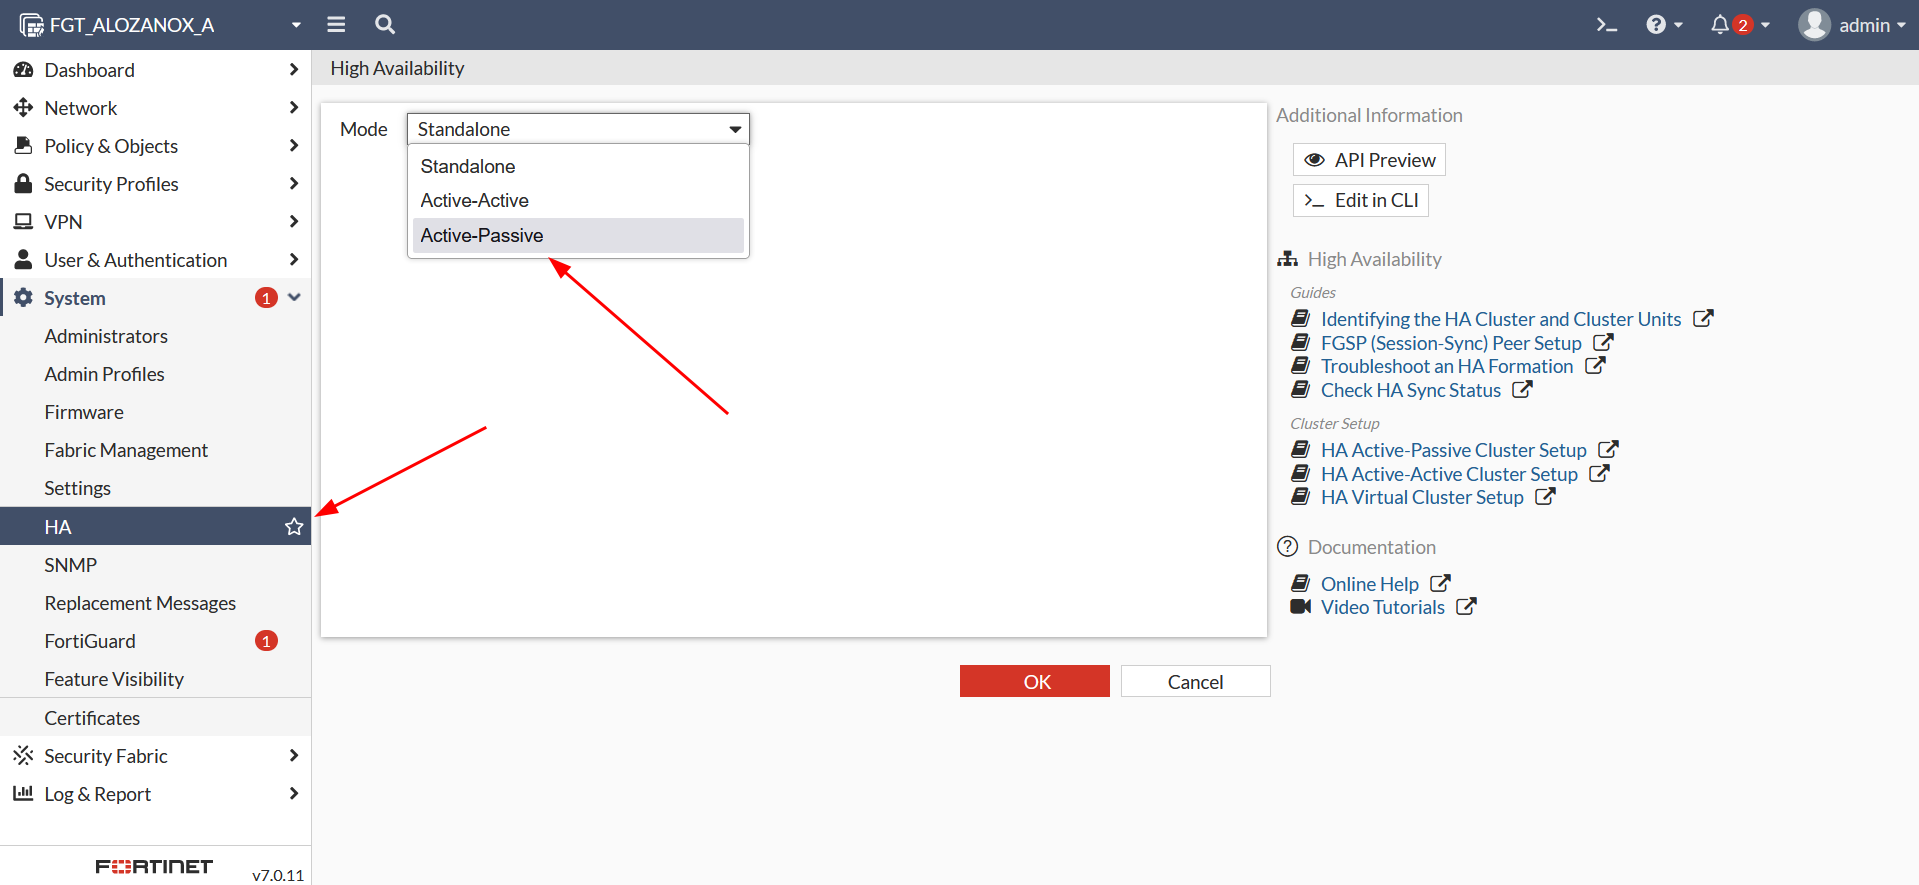
Task: Click the Fortinet logo in footer
Action: (x=154, y=867)
